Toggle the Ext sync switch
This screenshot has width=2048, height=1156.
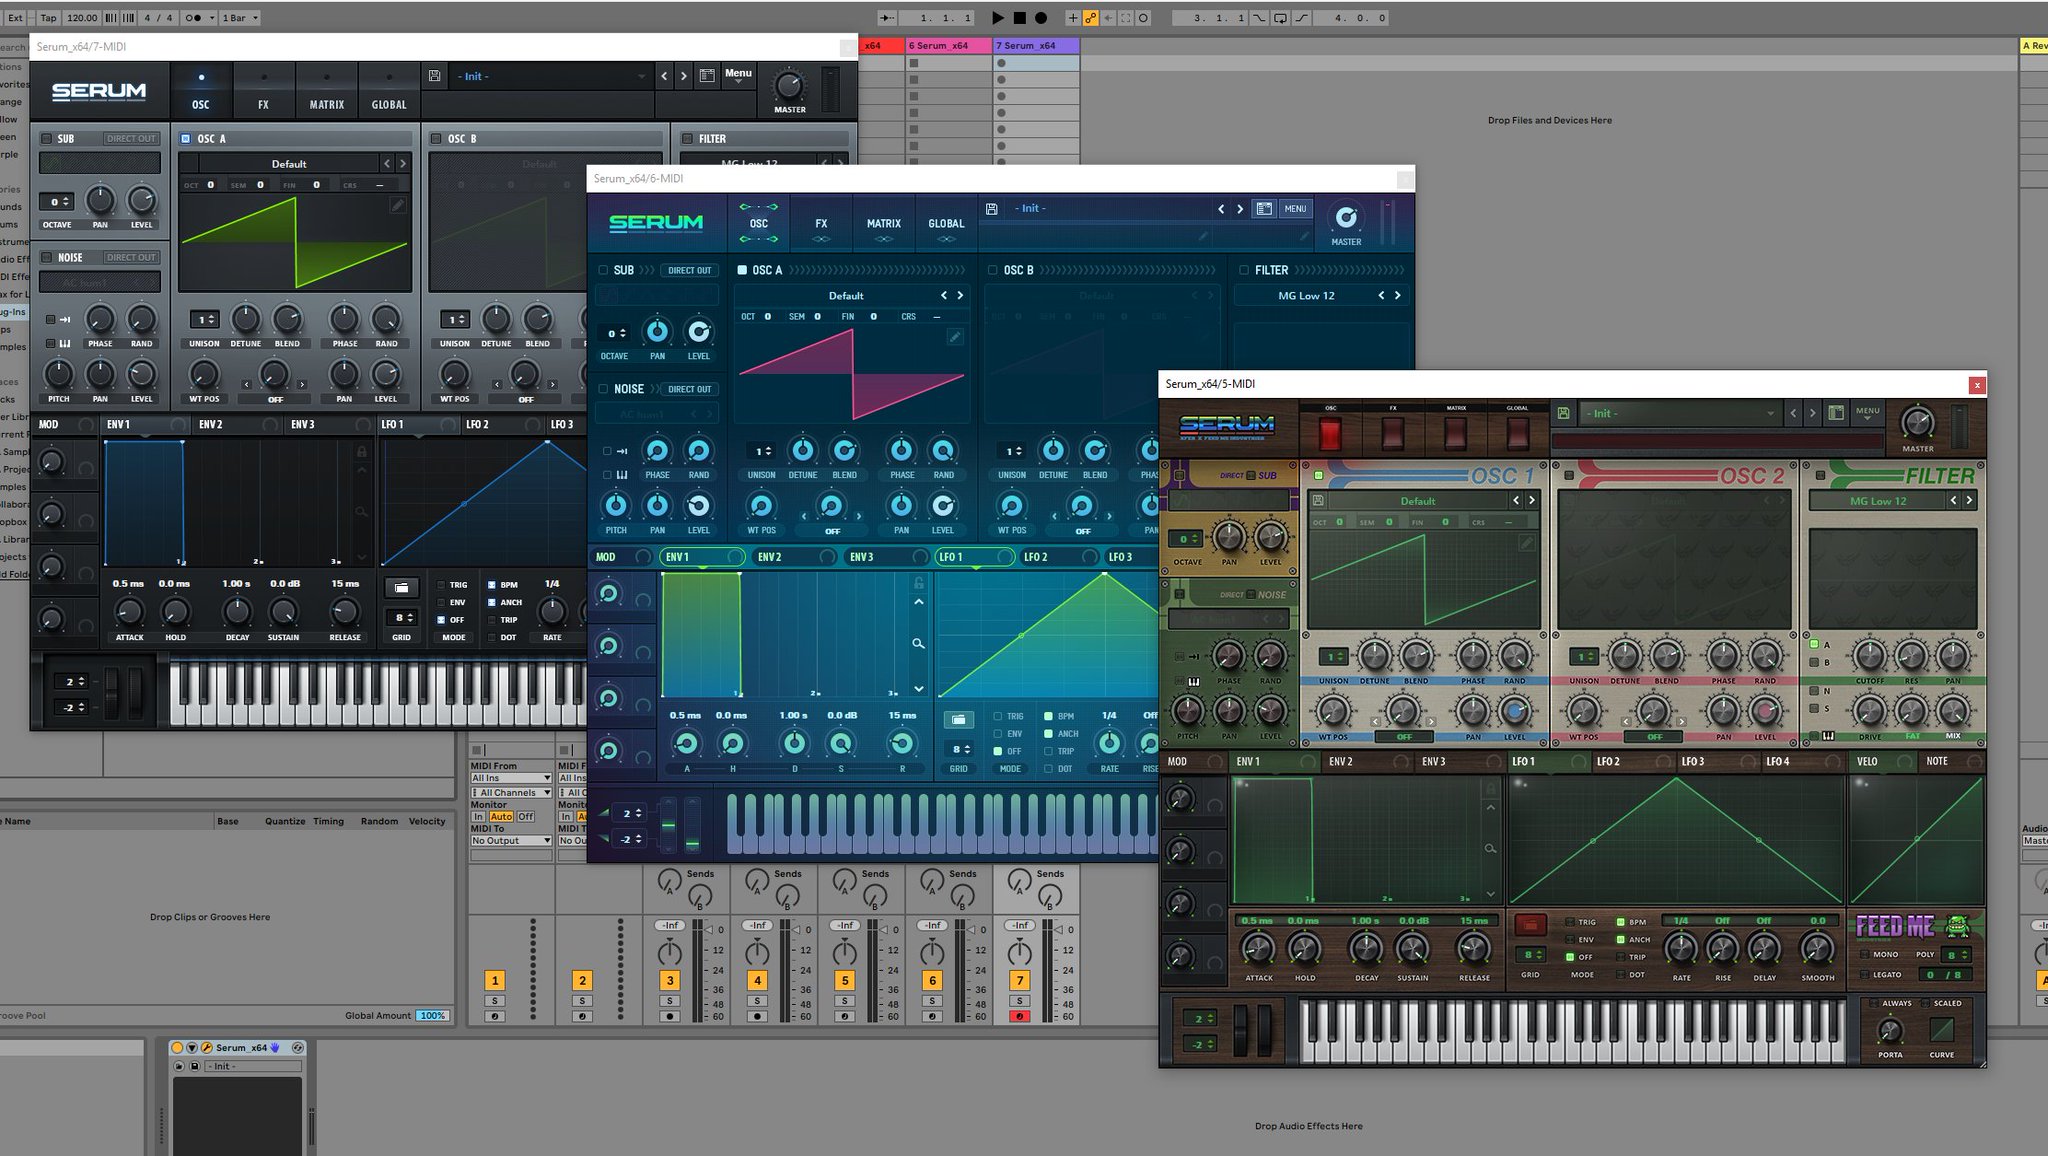pyautogui.click(x=15, y=17)
